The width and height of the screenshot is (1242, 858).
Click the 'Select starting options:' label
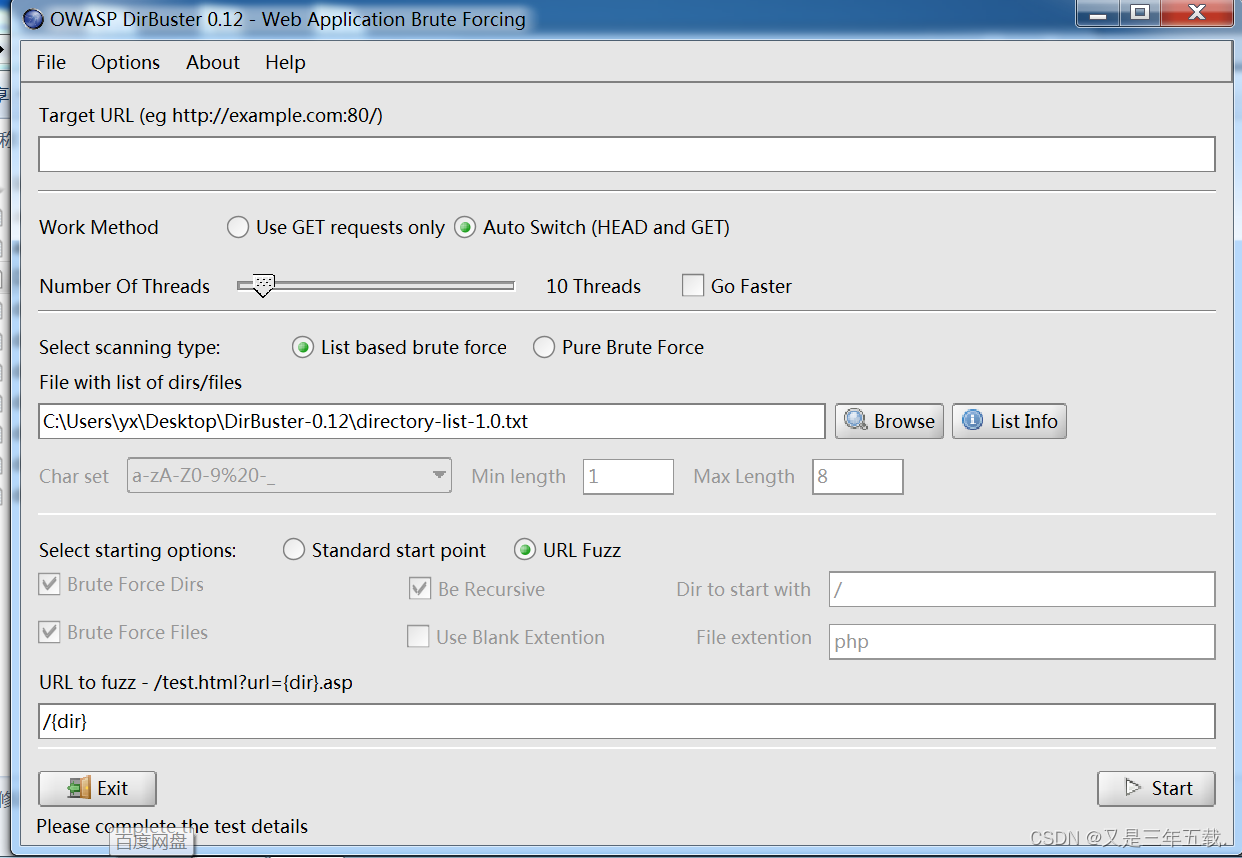(x=138, y=550)
